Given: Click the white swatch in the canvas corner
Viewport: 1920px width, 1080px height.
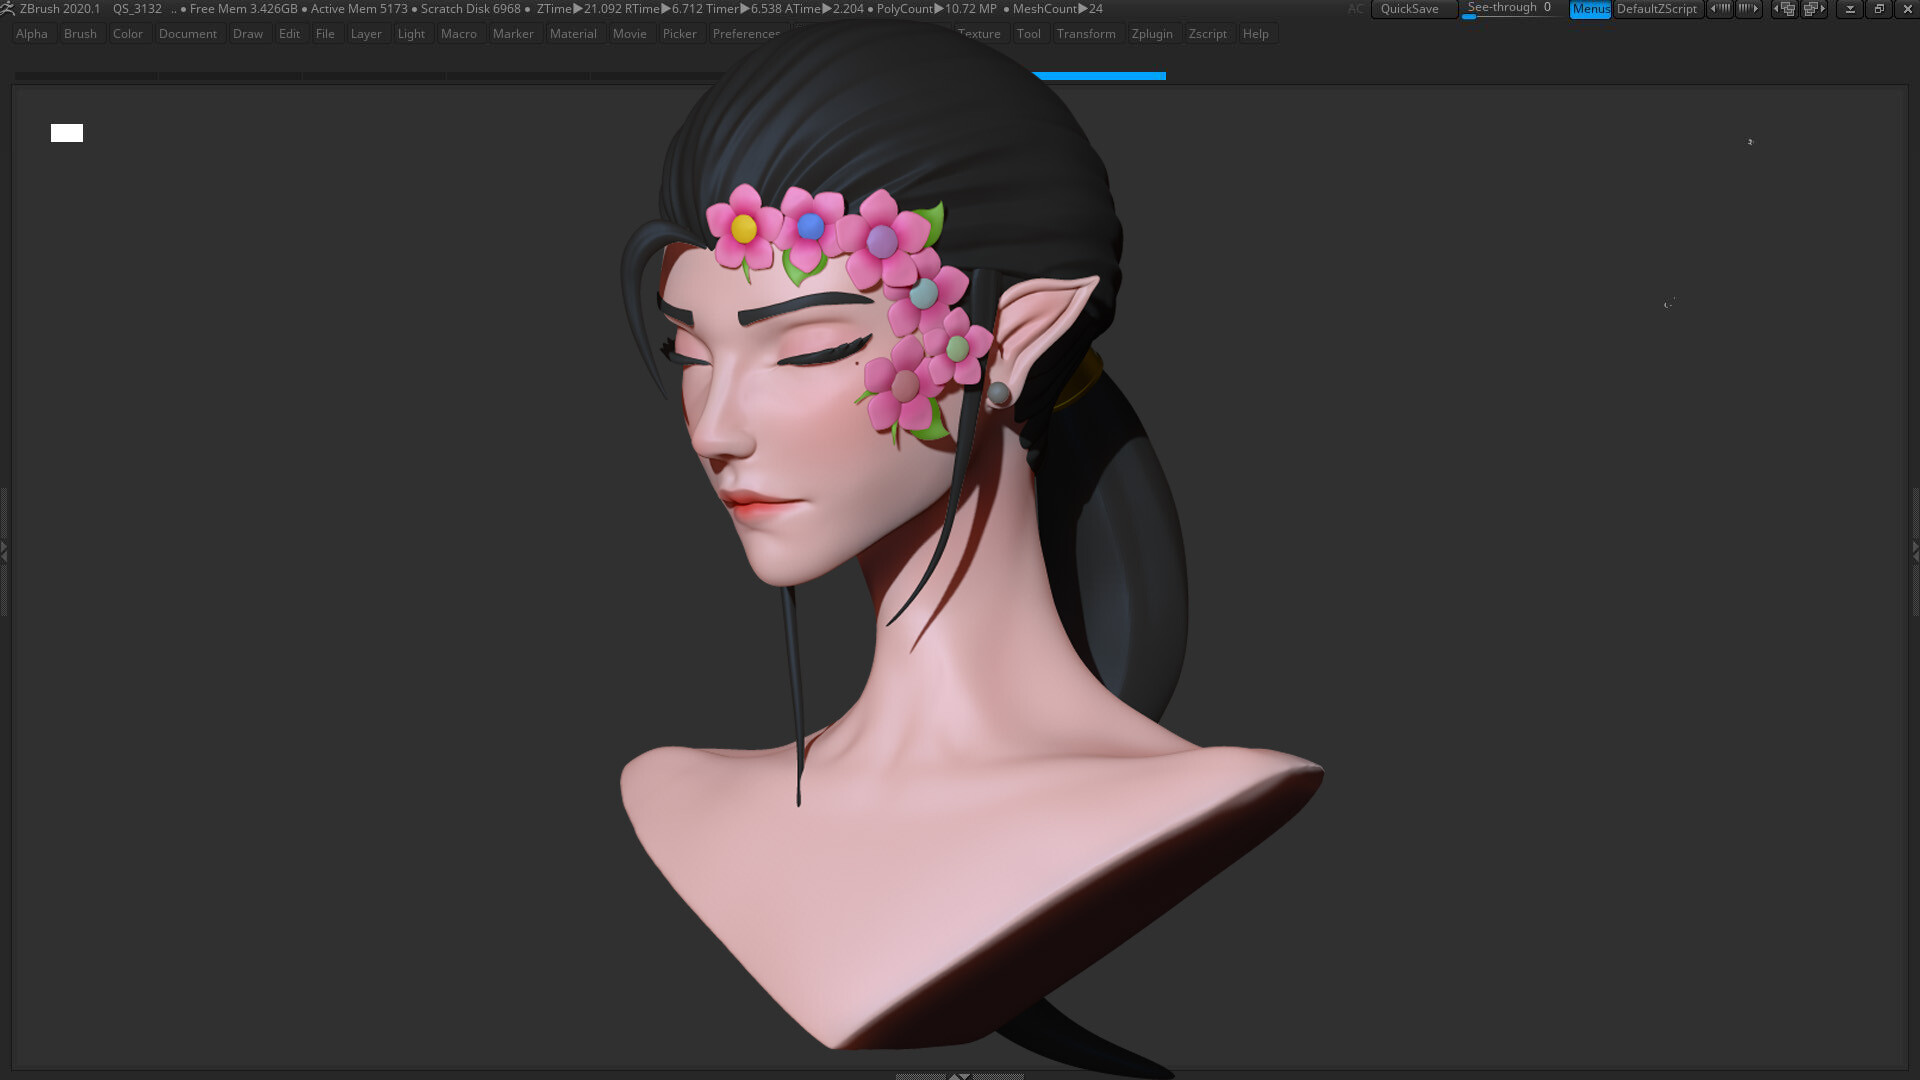Looking at the screenshot, I should tap(66, 132).
